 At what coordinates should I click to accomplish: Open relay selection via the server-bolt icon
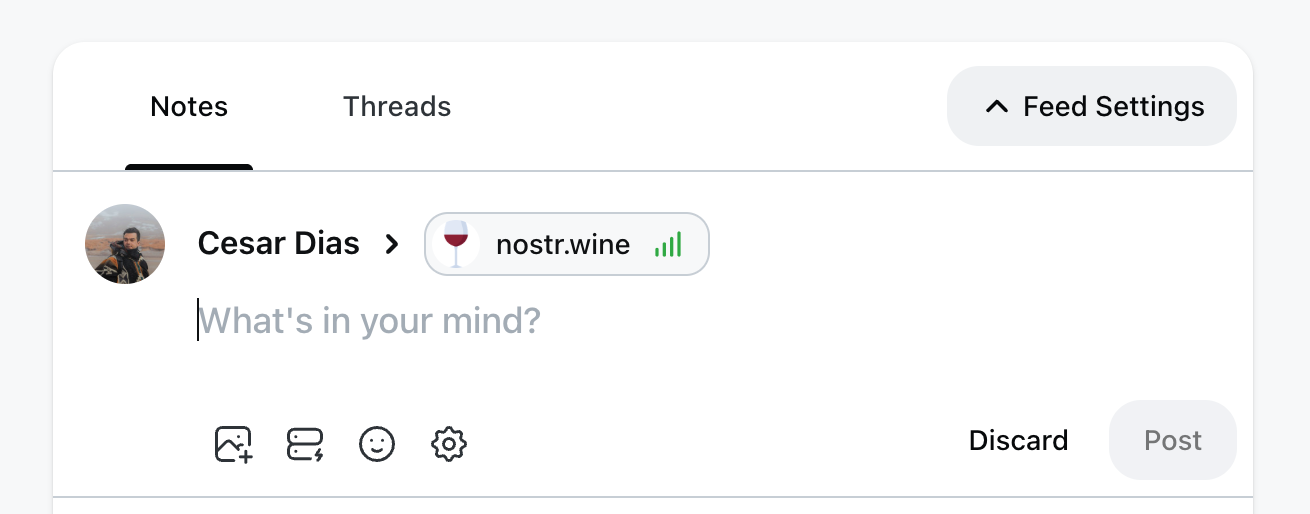coord(305,443)
